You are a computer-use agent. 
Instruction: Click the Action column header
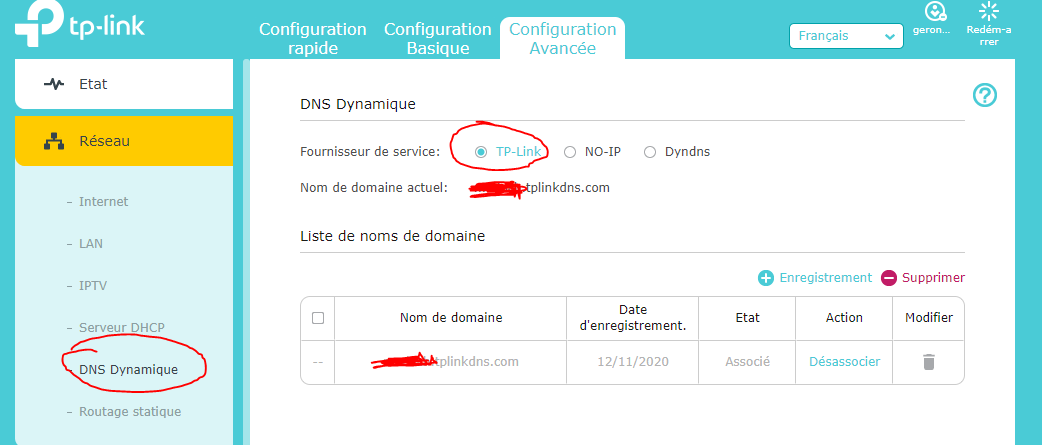click(x=845, y=318)
